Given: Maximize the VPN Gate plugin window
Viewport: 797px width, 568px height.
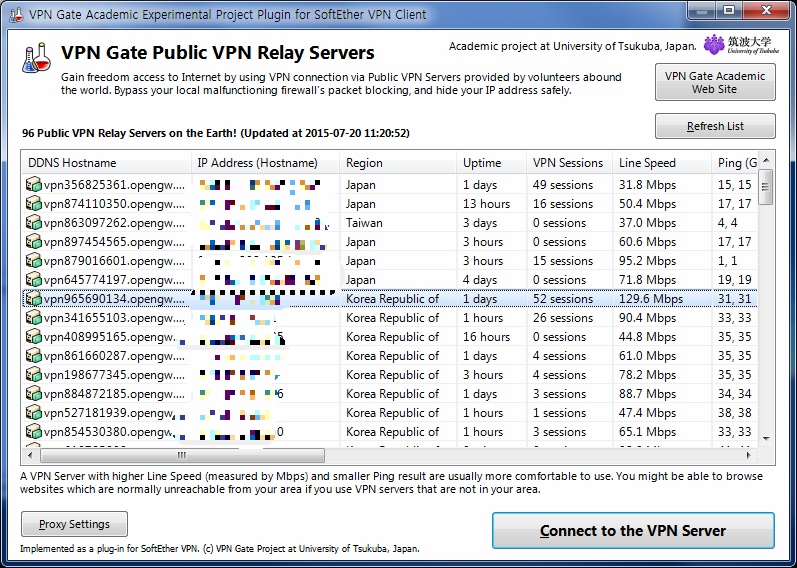Looking at the screenshot, I should click(728, 10).
